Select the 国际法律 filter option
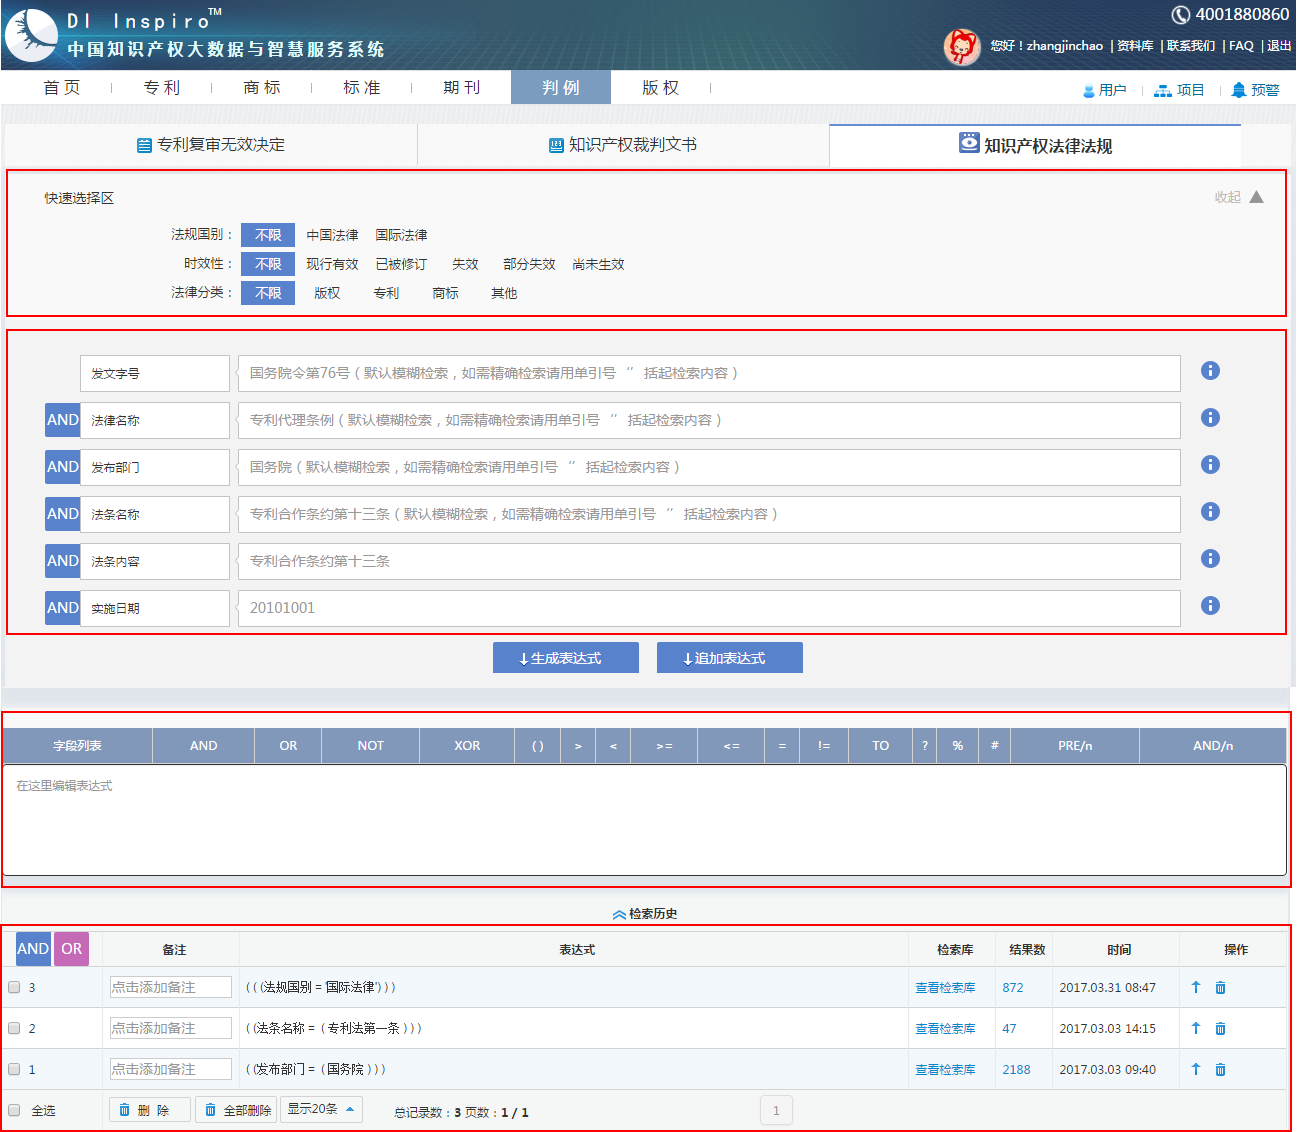The image size is (1297, 1132). coord(401,236)
